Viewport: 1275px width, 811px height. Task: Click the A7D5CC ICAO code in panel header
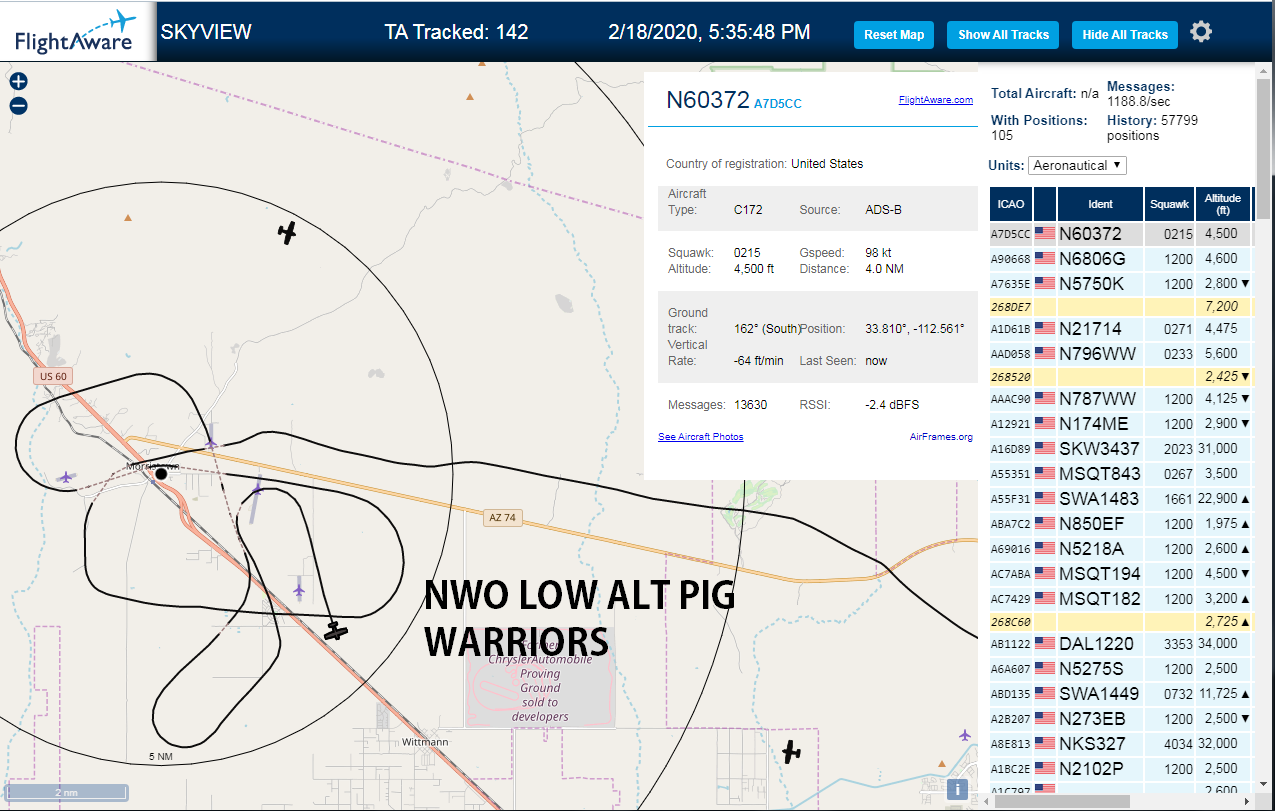point(778,104)
